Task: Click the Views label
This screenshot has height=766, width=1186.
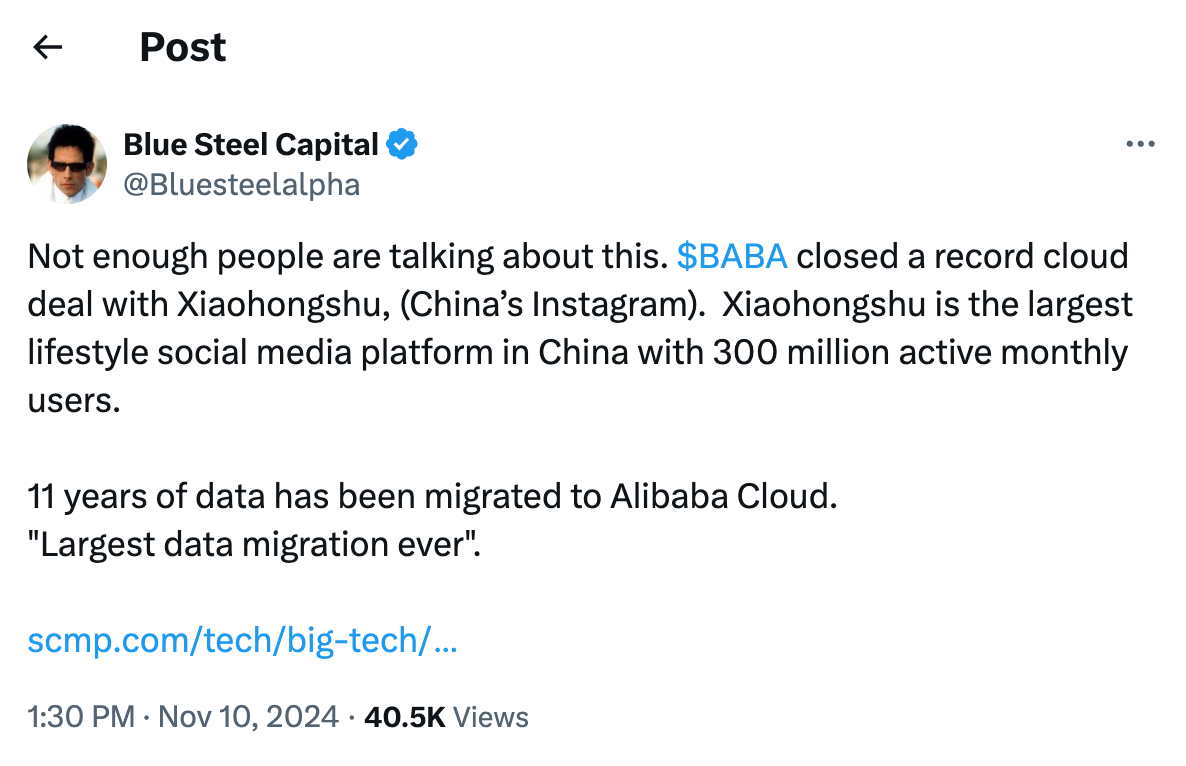Action: coord(490,716)
